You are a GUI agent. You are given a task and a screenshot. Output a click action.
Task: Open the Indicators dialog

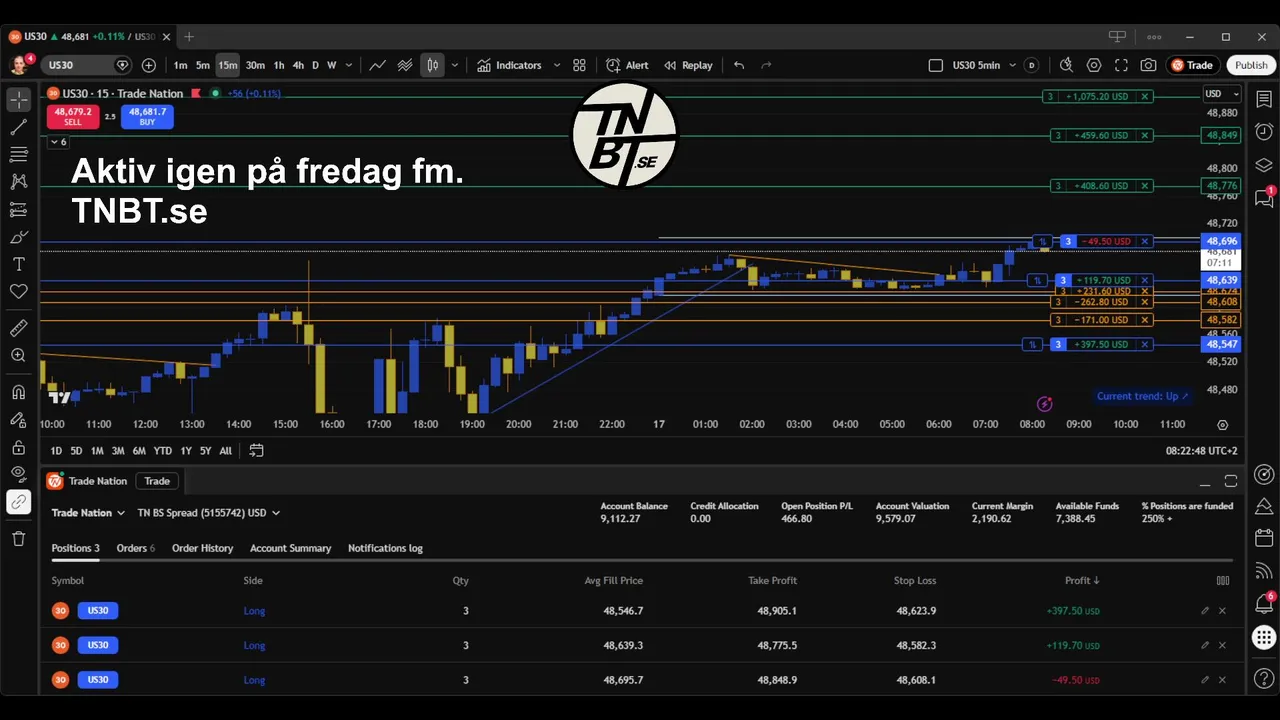tap(509, 65)
